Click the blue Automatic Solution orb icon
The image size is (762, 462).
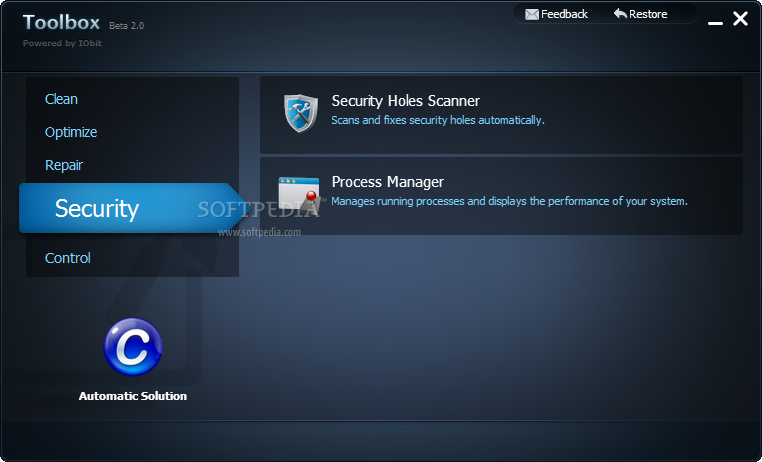133,347
